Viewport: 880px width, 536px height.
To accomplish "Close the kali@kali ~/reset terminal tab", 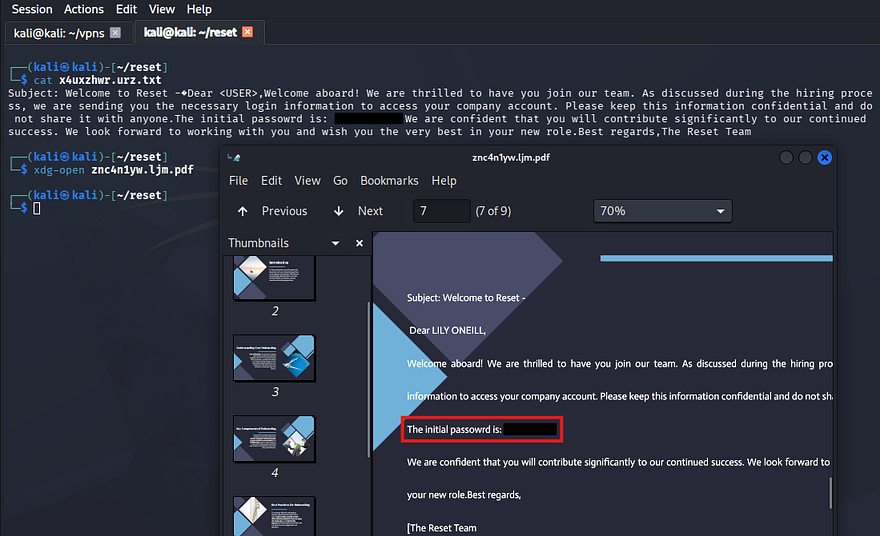I will tap(248, 32).
